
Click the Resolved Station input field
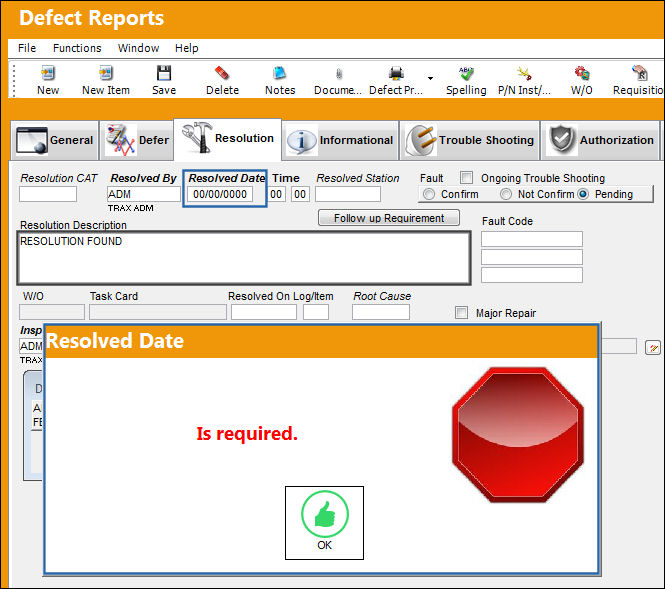(x=348, y=194)
